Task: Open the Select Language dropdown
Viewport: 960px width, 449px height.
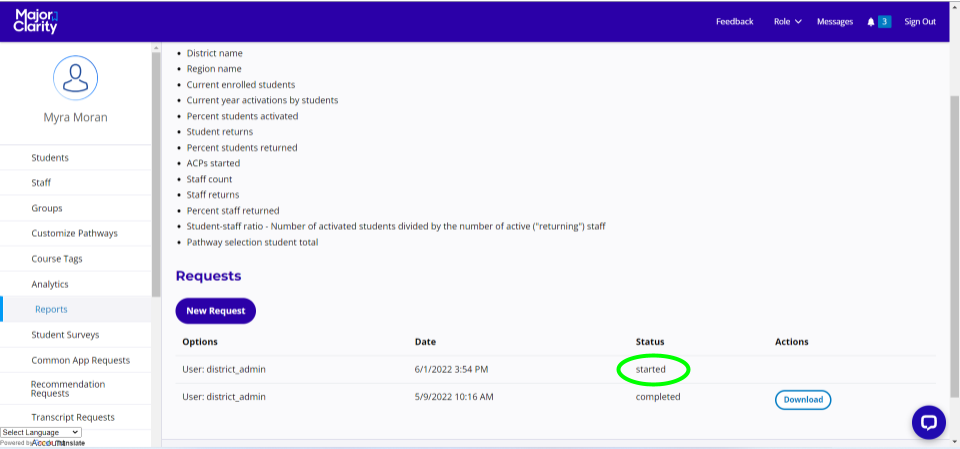Action: coord(41,432)
